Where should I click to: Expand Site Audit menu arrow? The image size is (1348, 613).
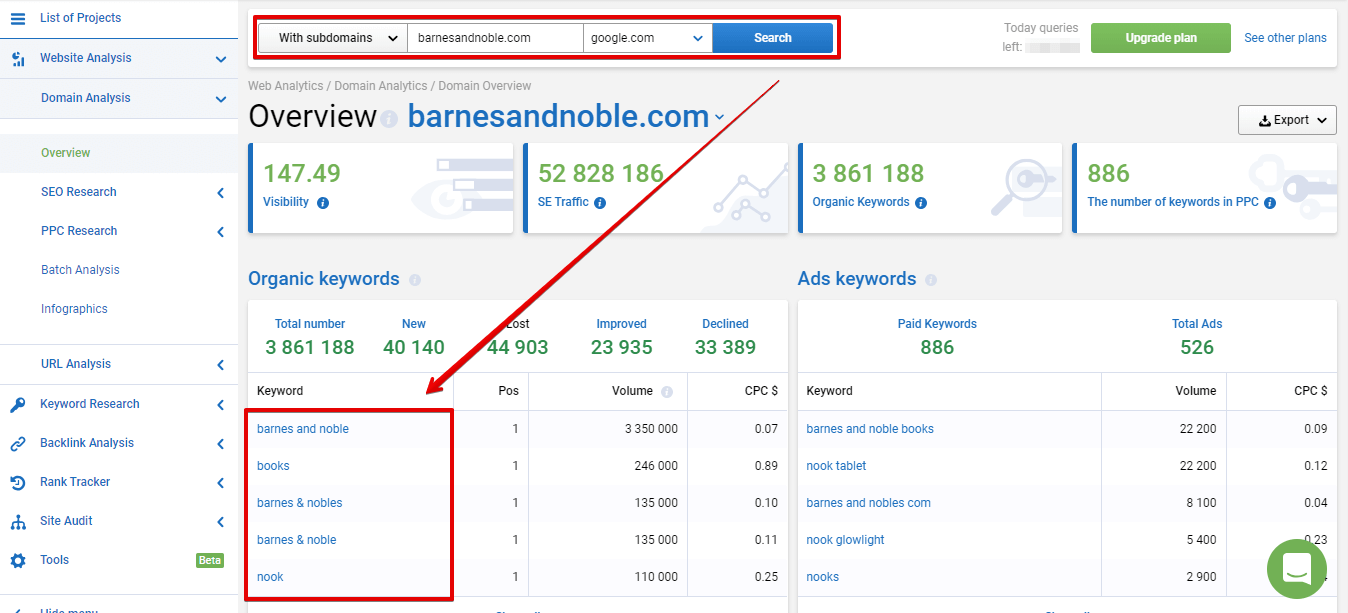coord(221,522)
